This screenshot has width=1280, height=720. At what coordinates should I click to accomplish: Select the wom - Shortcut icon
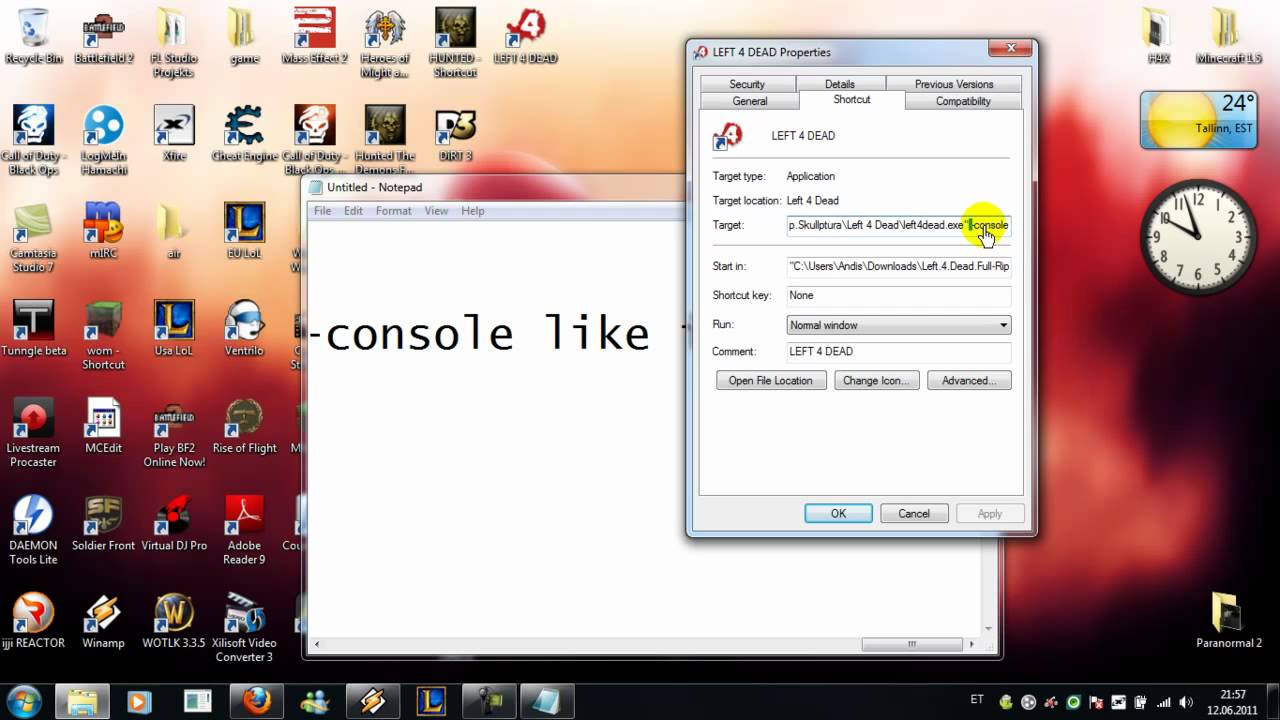point(103,335)
